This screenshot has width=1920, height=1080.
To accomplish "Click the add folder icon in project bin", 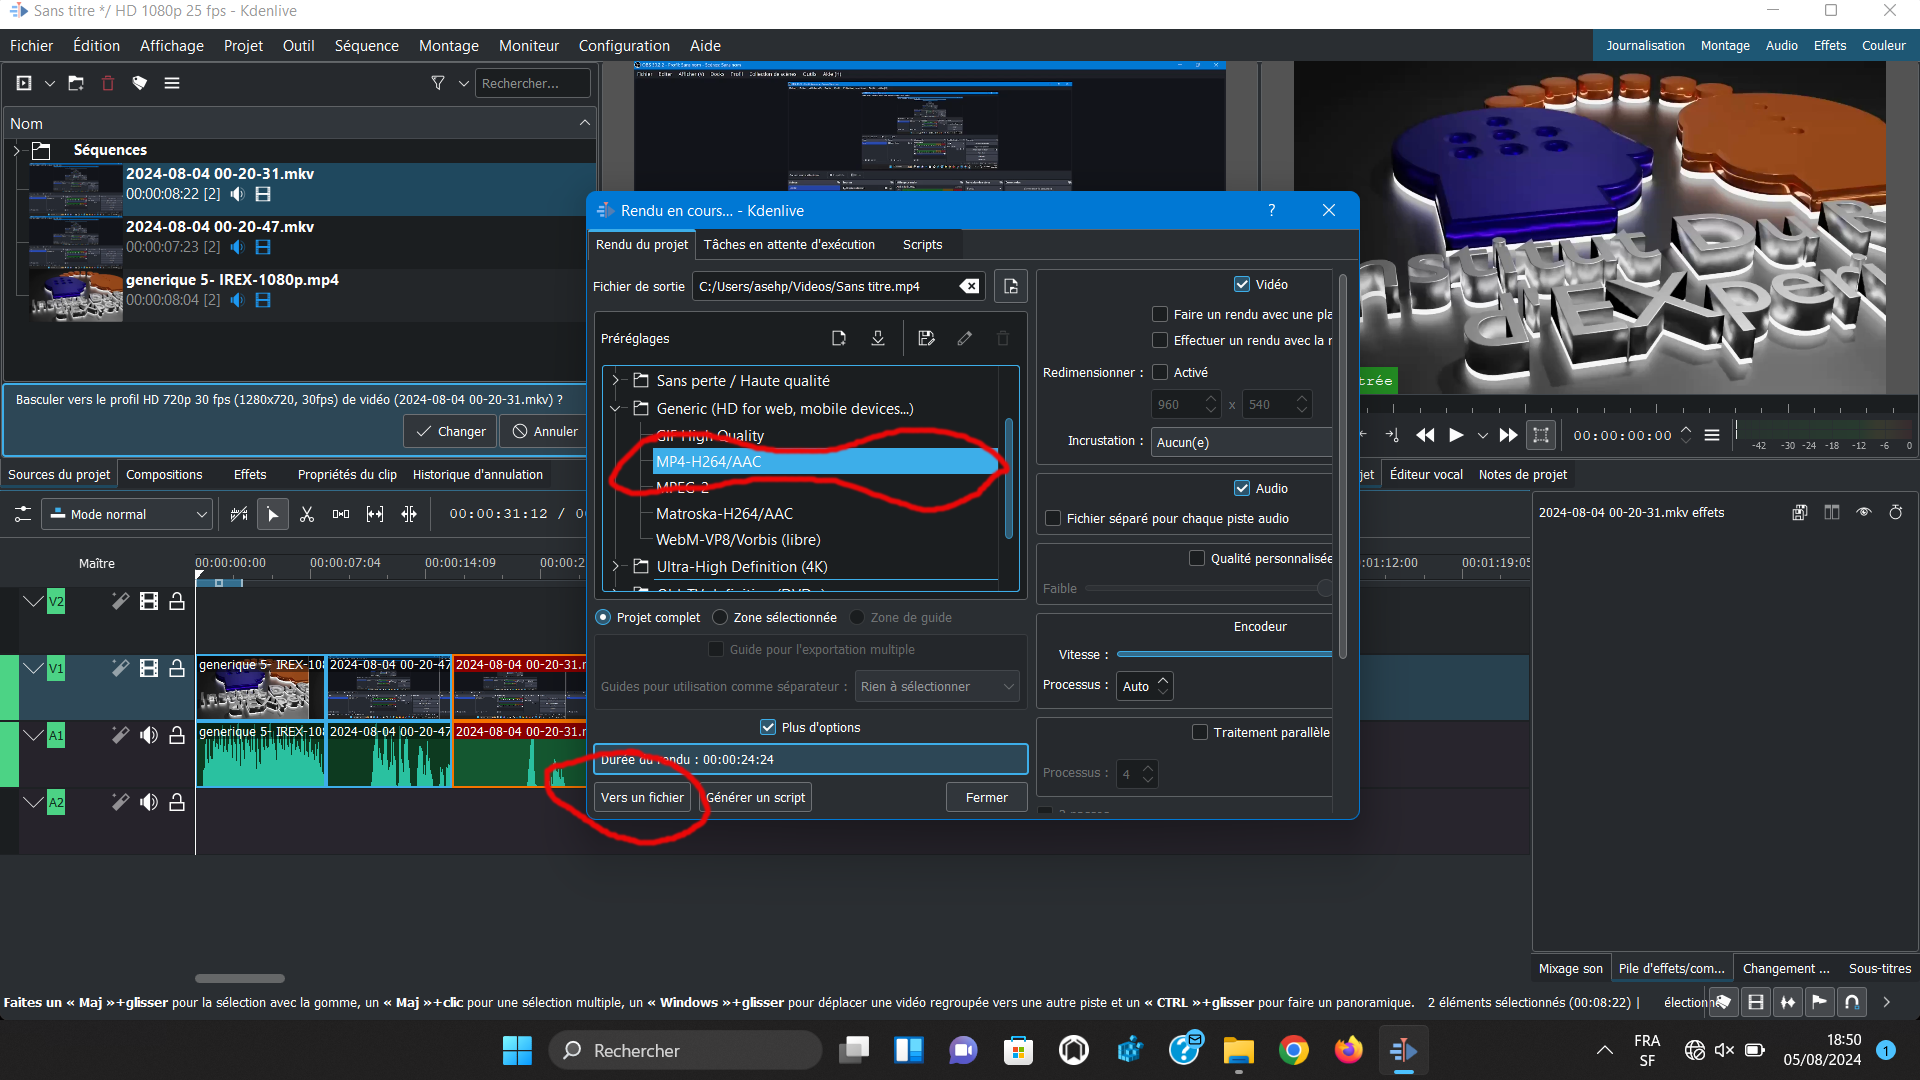I will point(76,83).
